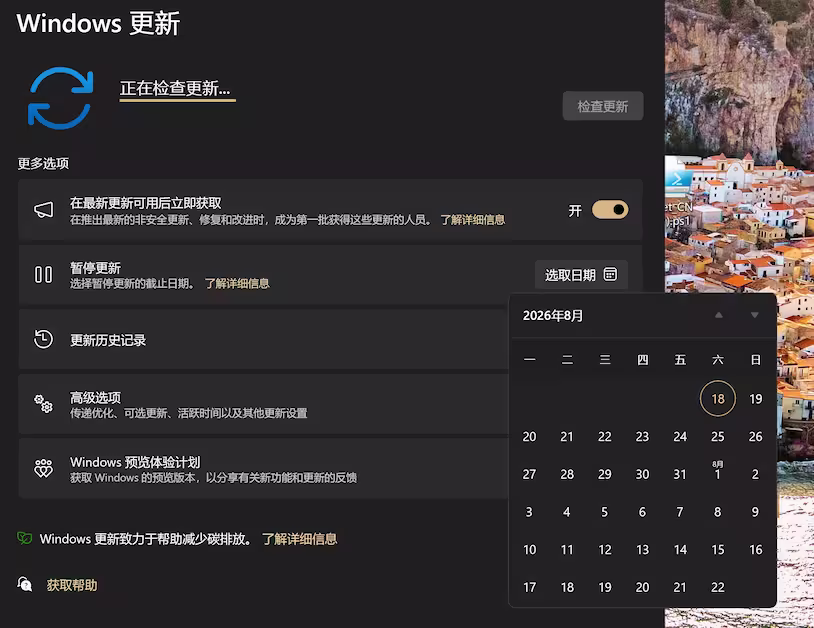Click the green leaf carbon emissions icon

point(24,538)
